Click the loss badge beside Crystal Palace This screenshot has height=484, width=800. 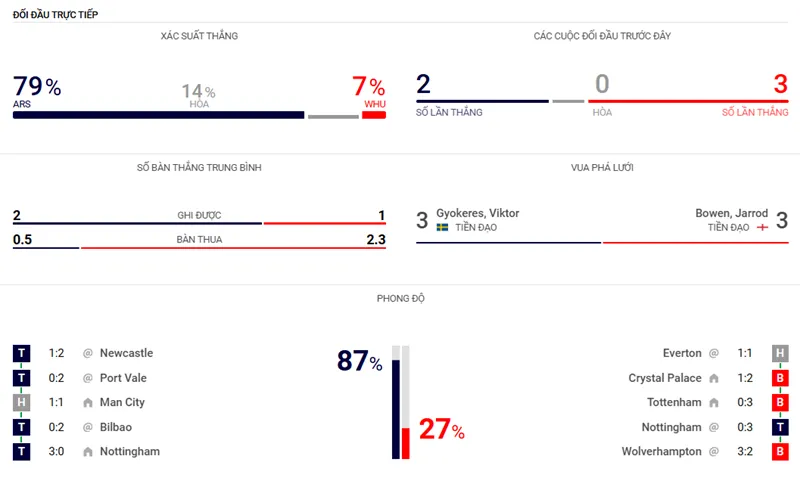point(779,378)
